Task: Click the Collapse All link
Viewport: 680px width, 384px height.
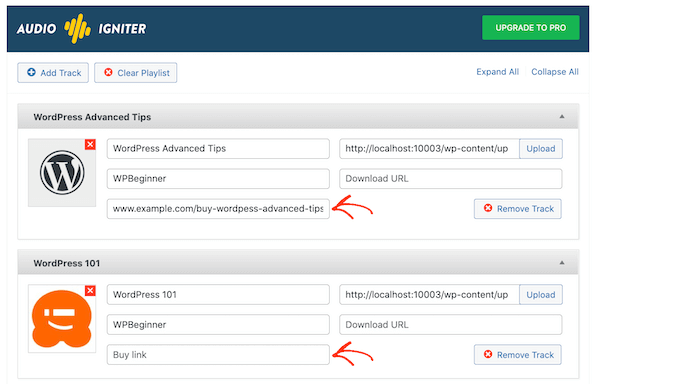Action: click(x=555, y=72)
